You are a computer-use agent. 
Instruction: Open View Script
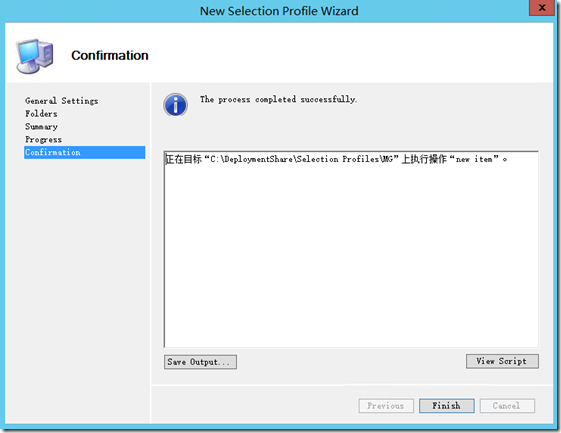point(502,361)
